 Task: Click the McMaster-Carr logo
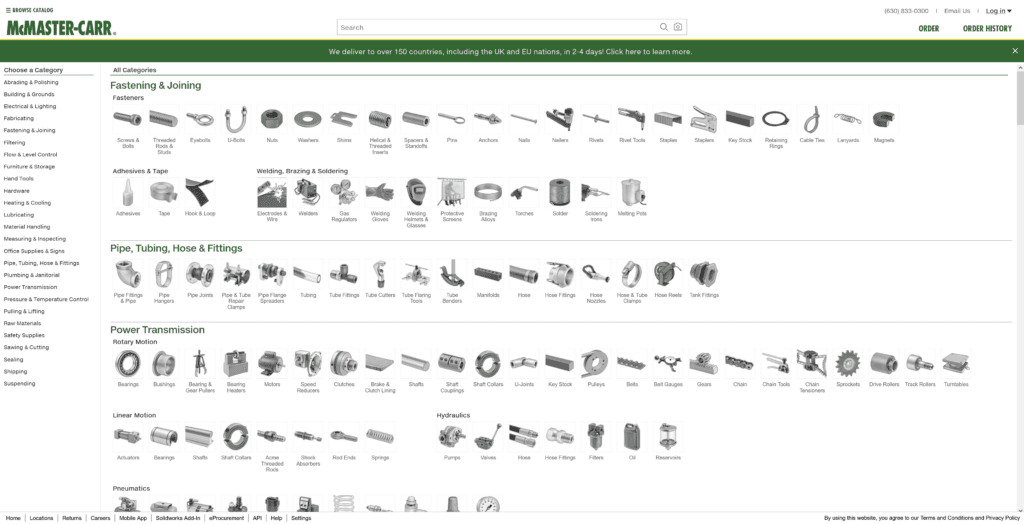tap(61, 28)
